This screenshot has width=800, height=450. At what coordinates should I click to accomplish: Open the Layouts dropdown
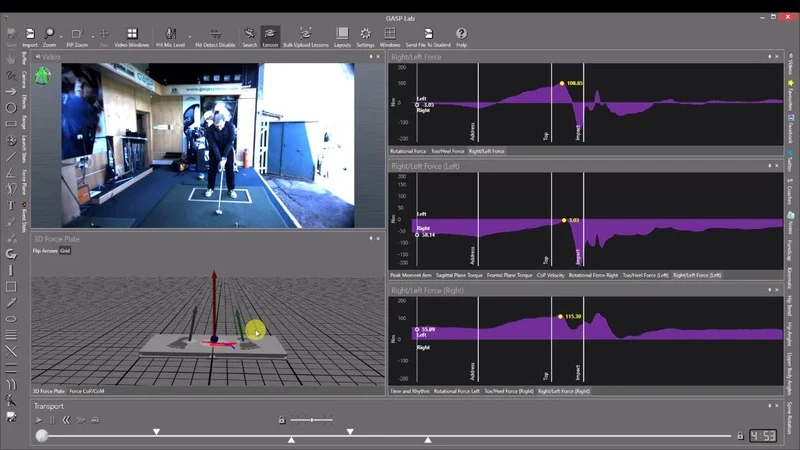pyautogui.click(x=342, y=35)
